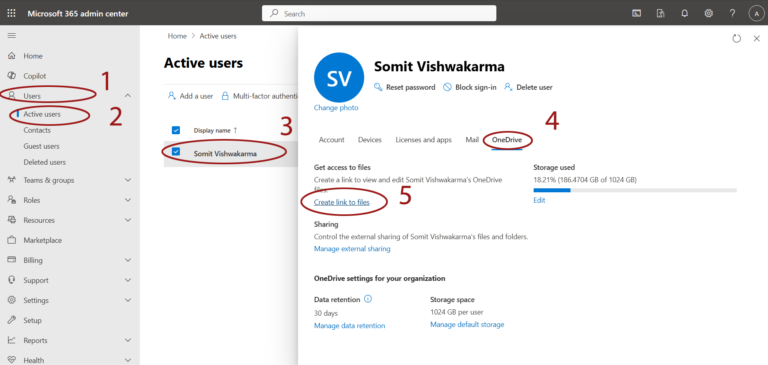768x365 pixels.
Task: Click the Settings gear icon in sidebar
Action: pyautogui.click(x=12, y=300)
